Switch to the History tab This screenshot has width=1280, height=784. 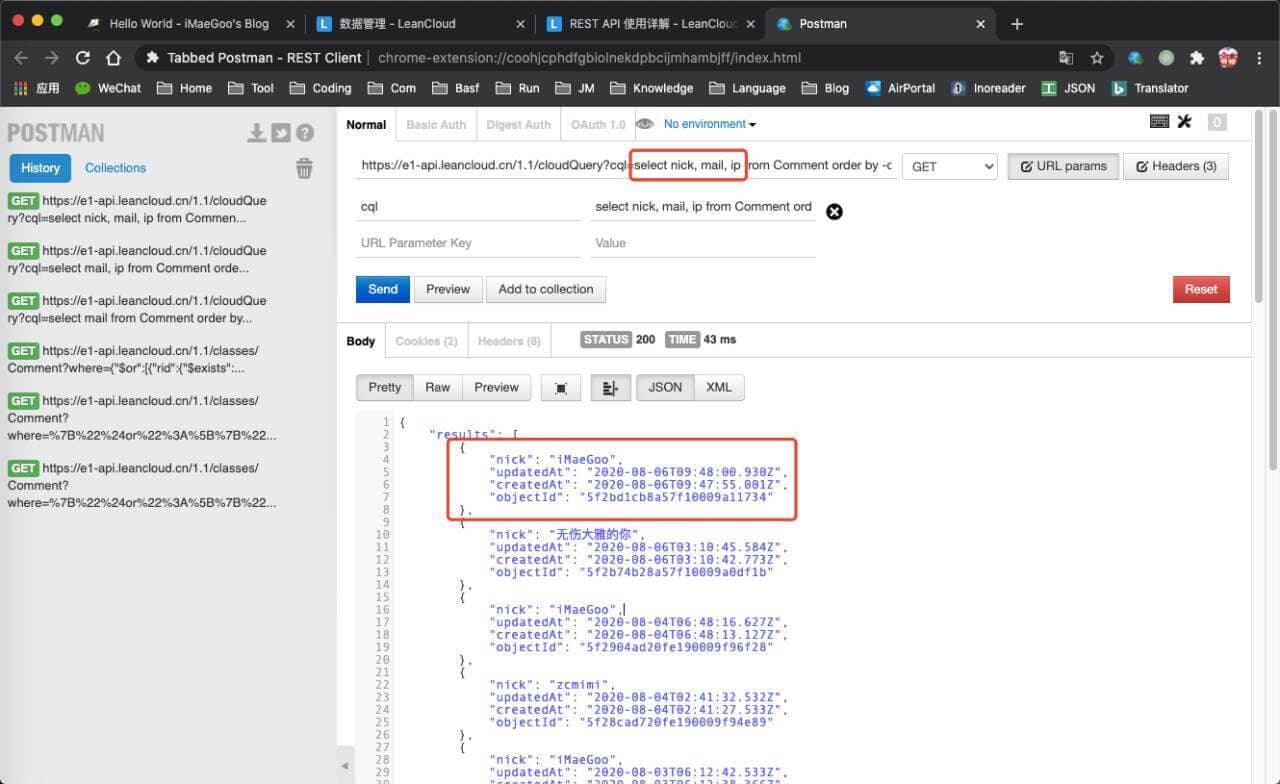click(40, 168)
